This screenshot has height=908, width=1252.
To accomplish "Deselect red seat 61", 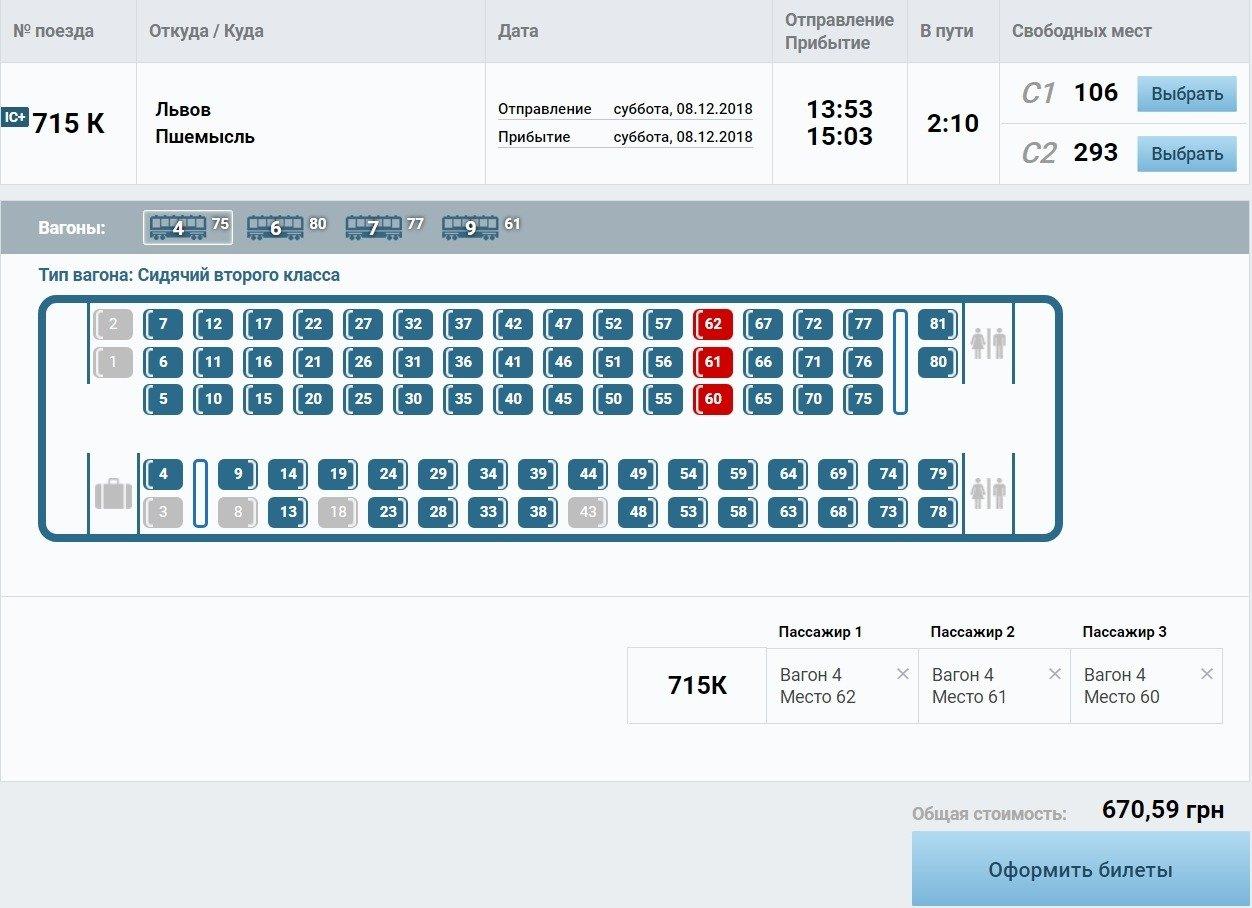I will coord(713,362).
